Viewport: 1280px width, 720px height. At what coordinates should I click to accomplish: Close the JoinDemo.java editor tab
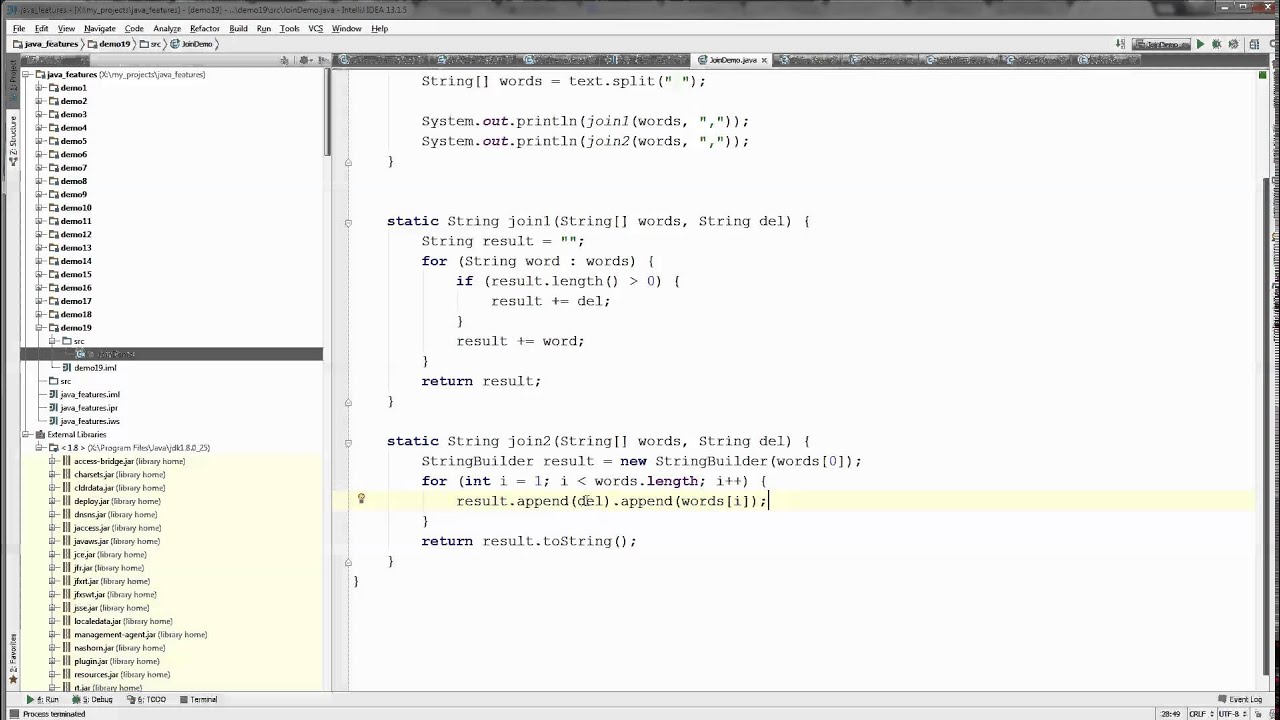click(764, 60)
